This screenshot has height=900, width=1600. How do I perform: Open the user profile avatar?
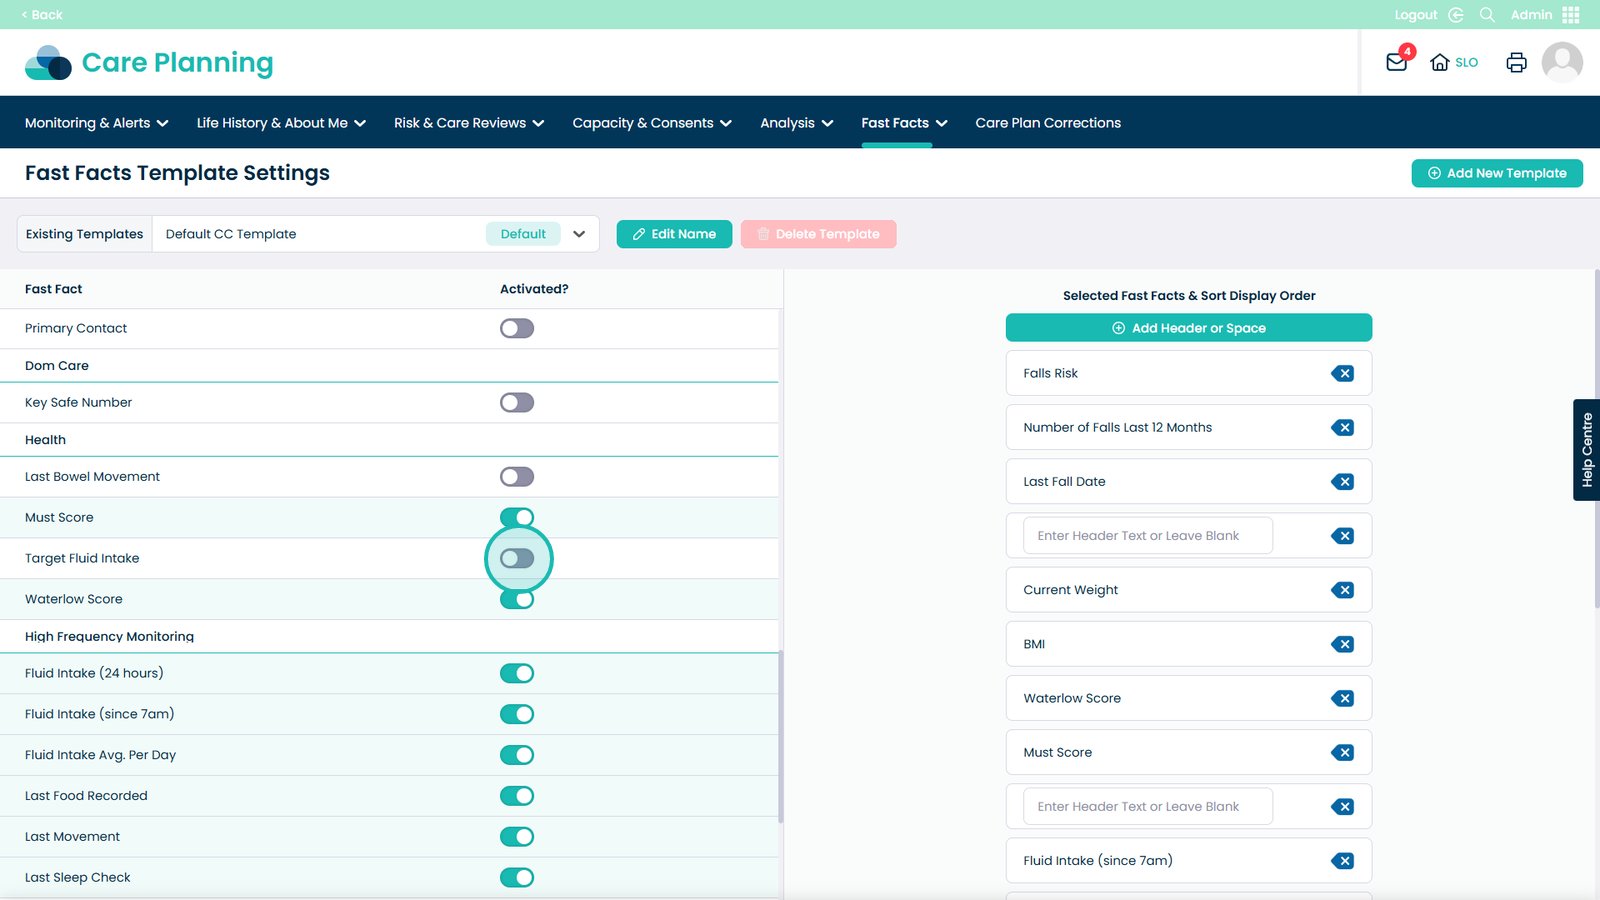(x=1561, y=62)
